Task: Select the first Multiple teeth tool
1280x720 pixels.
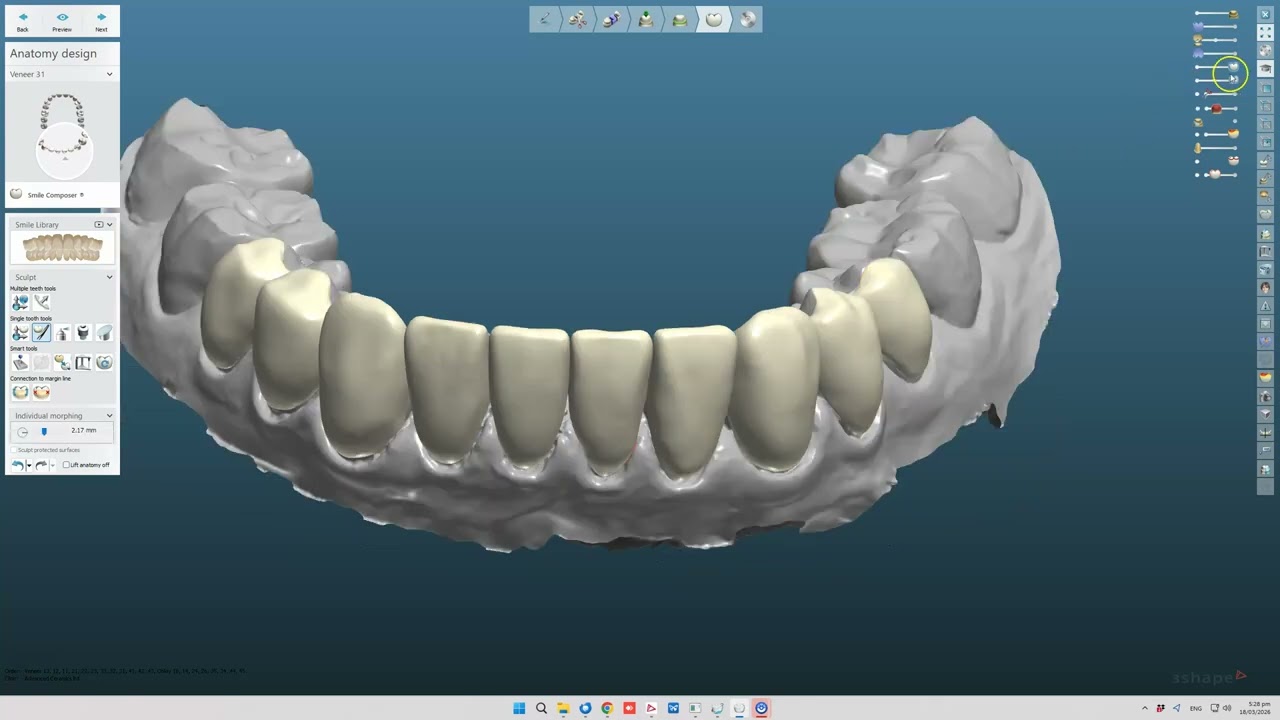Action: pyautogui.click(x=20, y=302)
